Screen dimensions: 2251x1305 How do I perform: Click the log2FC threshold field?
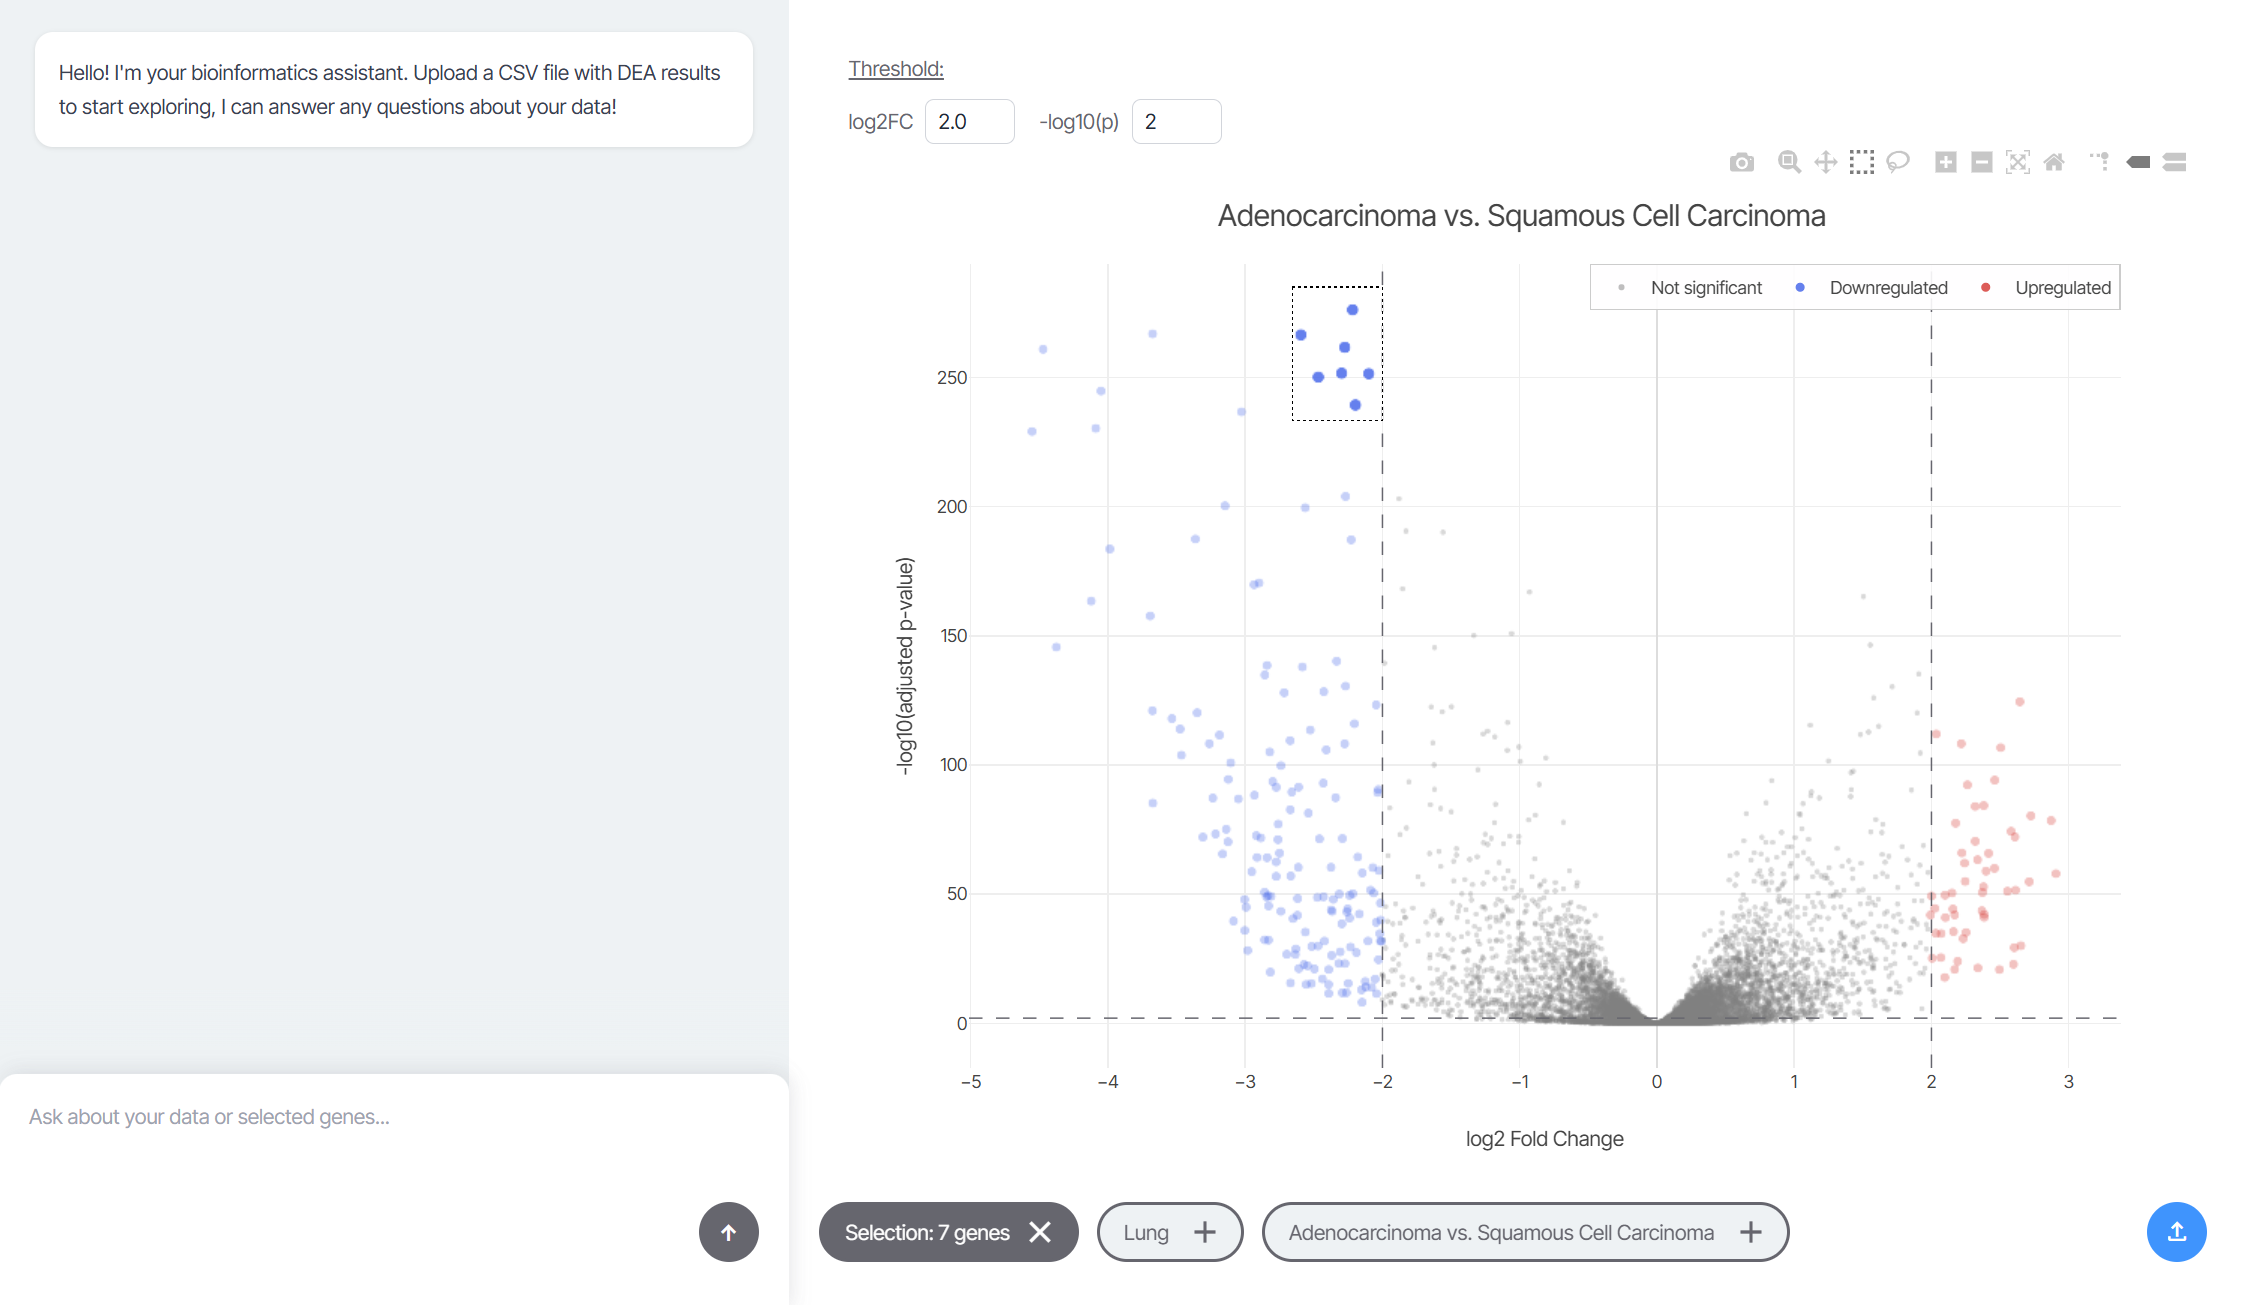pyautogui.click(x=968, y=122)
